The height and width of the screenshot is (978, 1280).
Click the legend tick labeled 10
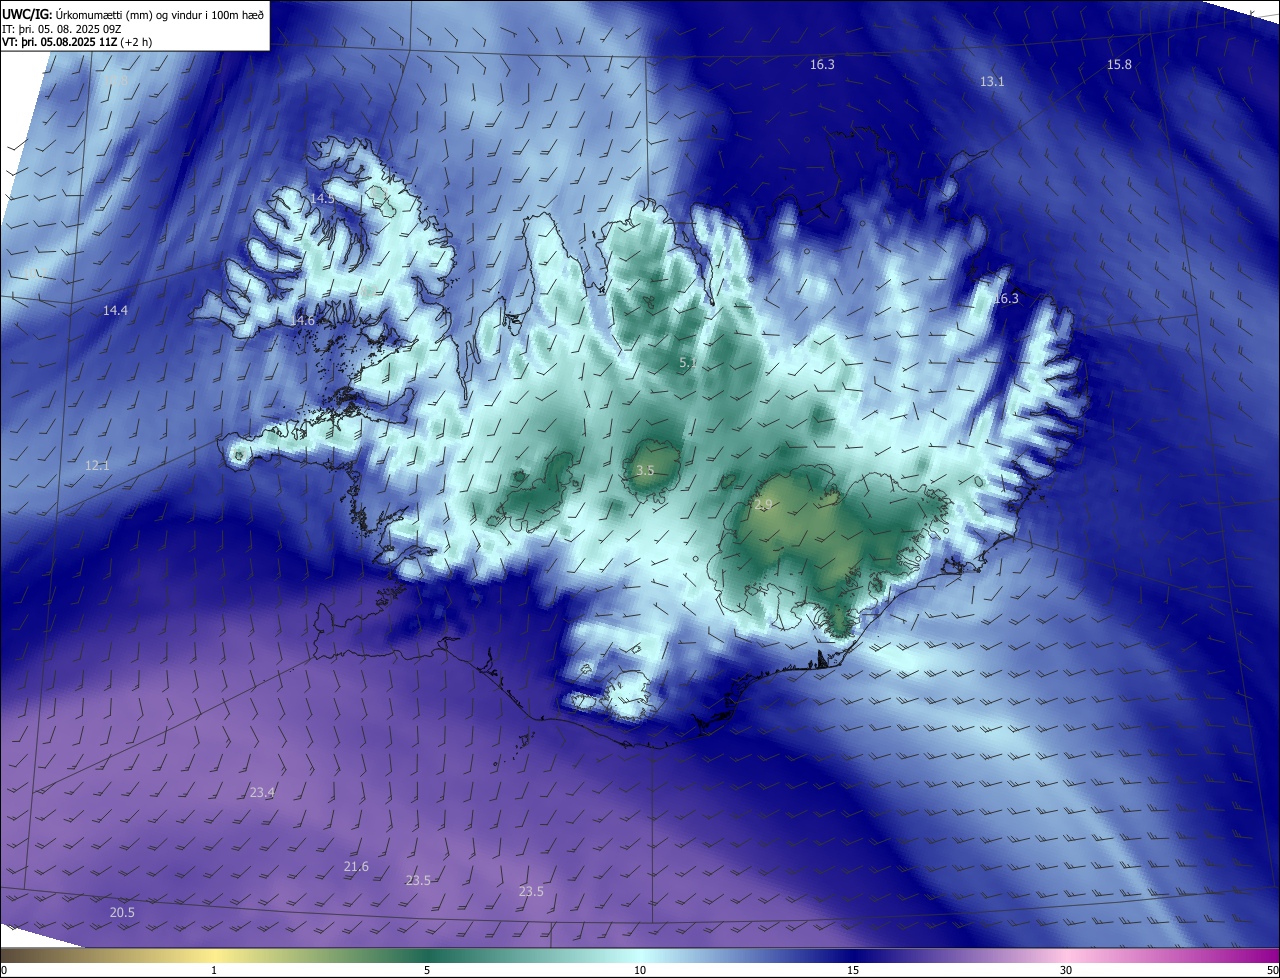(x=640, y=970)
